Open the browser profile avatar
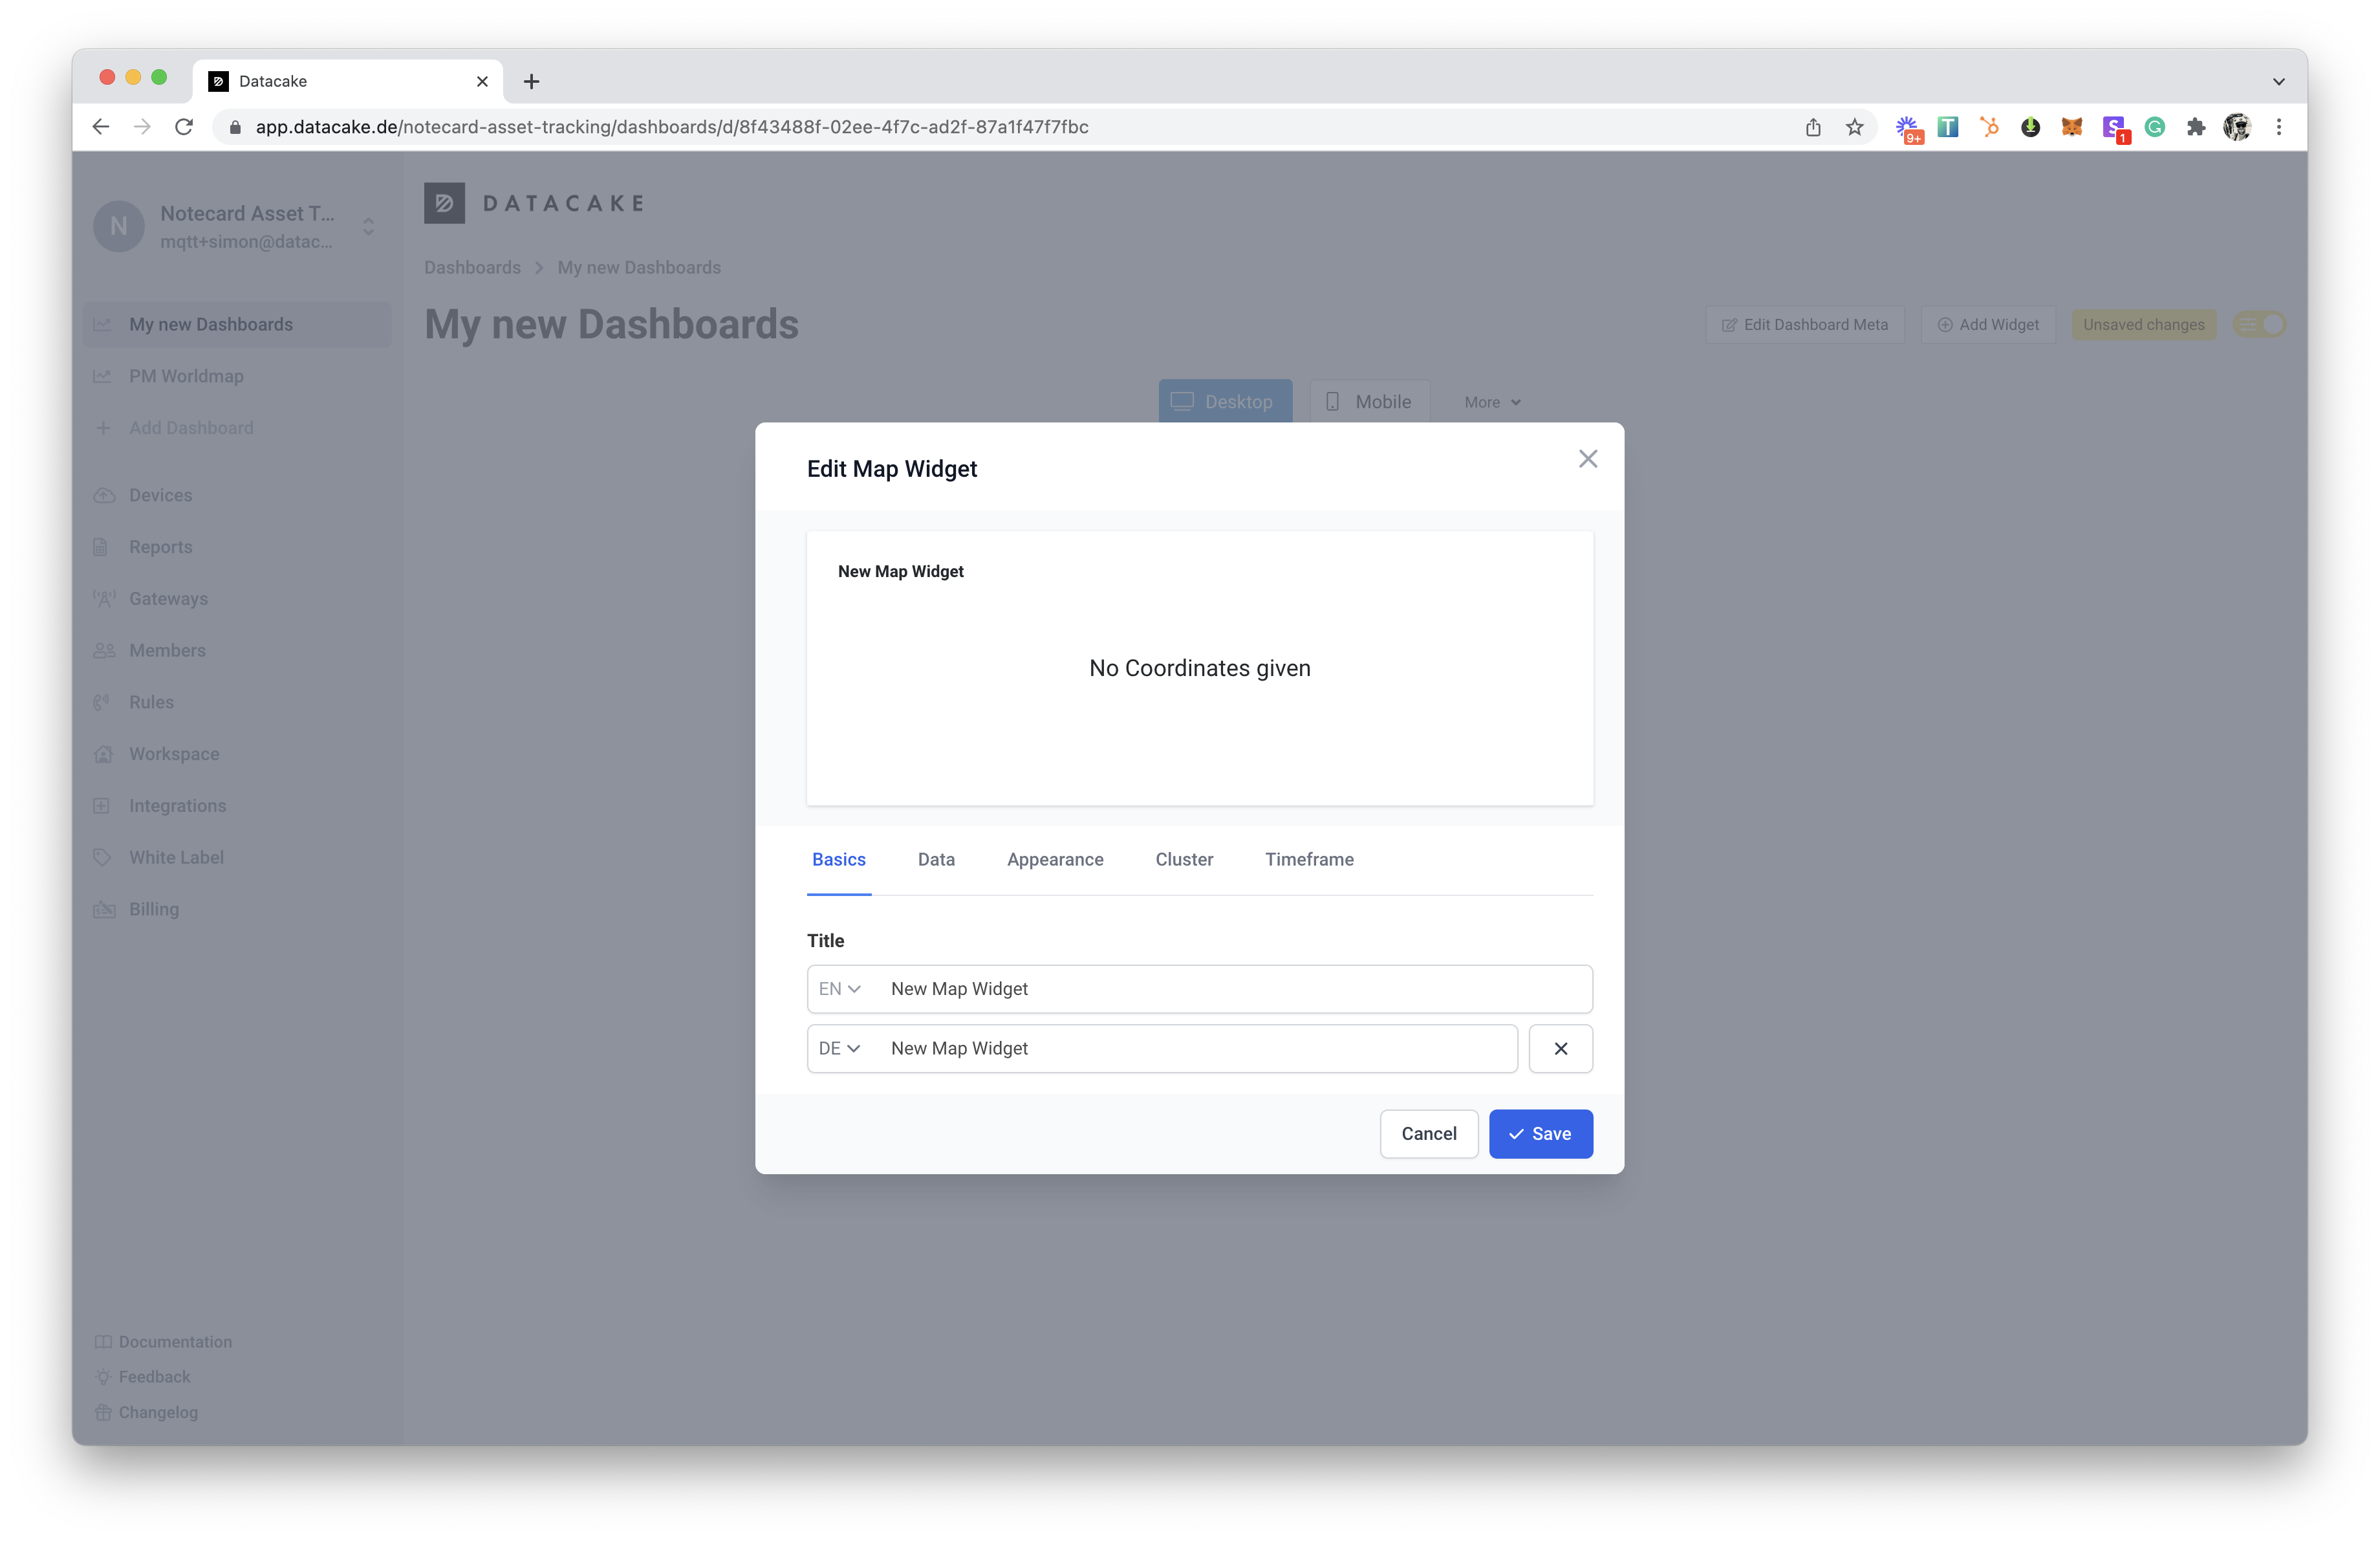The image size is (2380, 1541). coord(2237,127)
